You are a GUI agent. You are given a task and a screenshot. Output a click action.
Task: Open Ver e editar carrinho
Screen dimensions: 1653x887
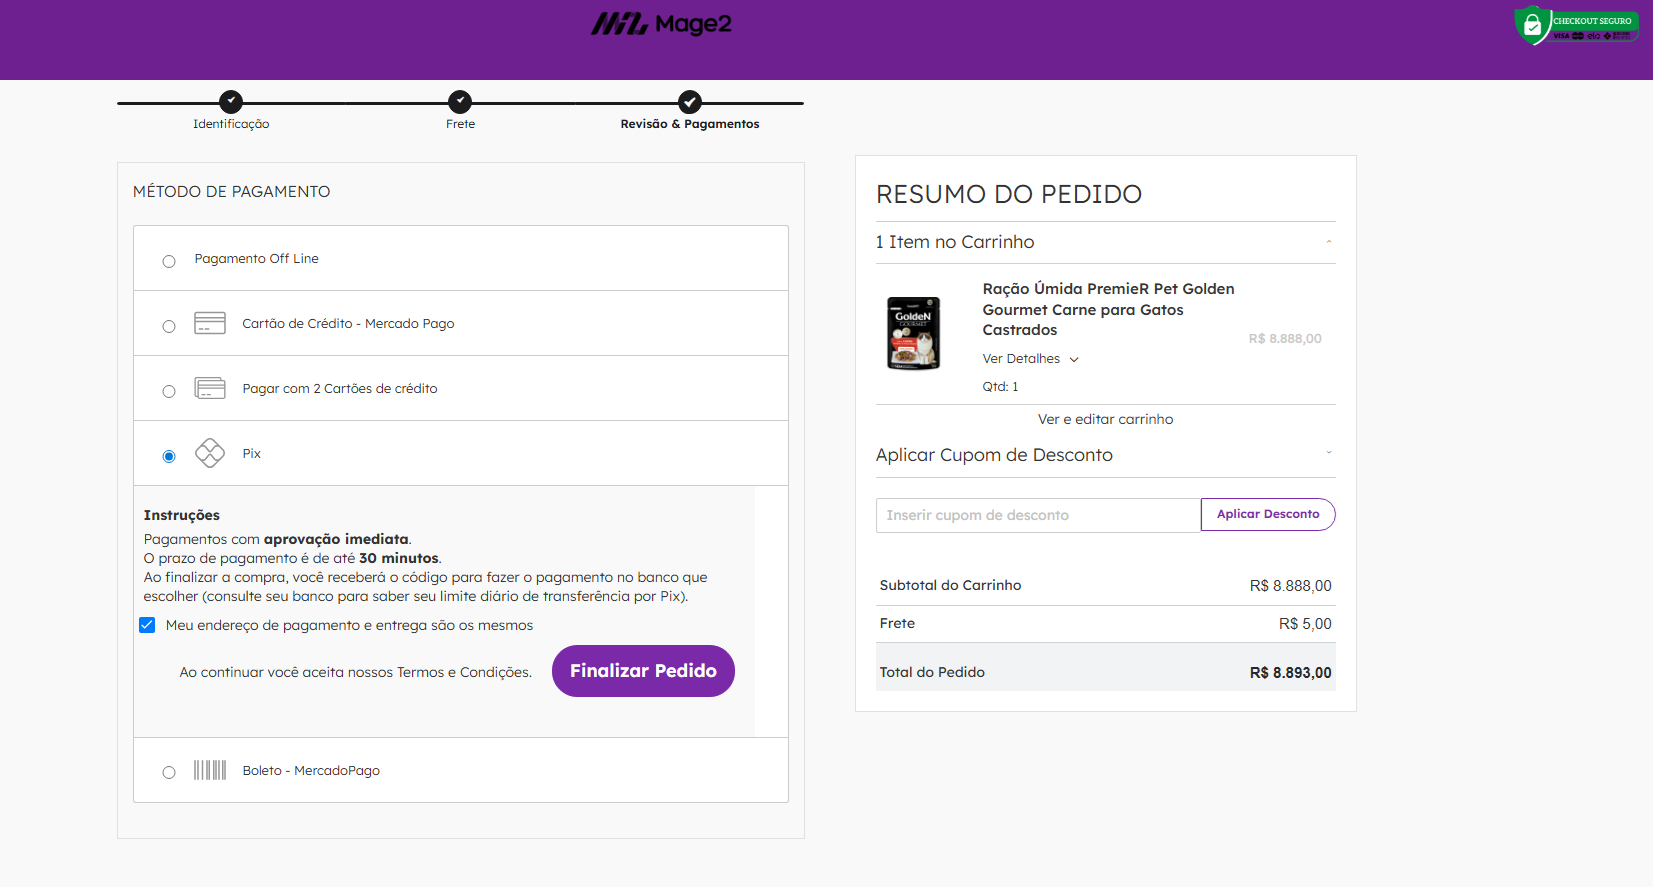point(1105,419)
